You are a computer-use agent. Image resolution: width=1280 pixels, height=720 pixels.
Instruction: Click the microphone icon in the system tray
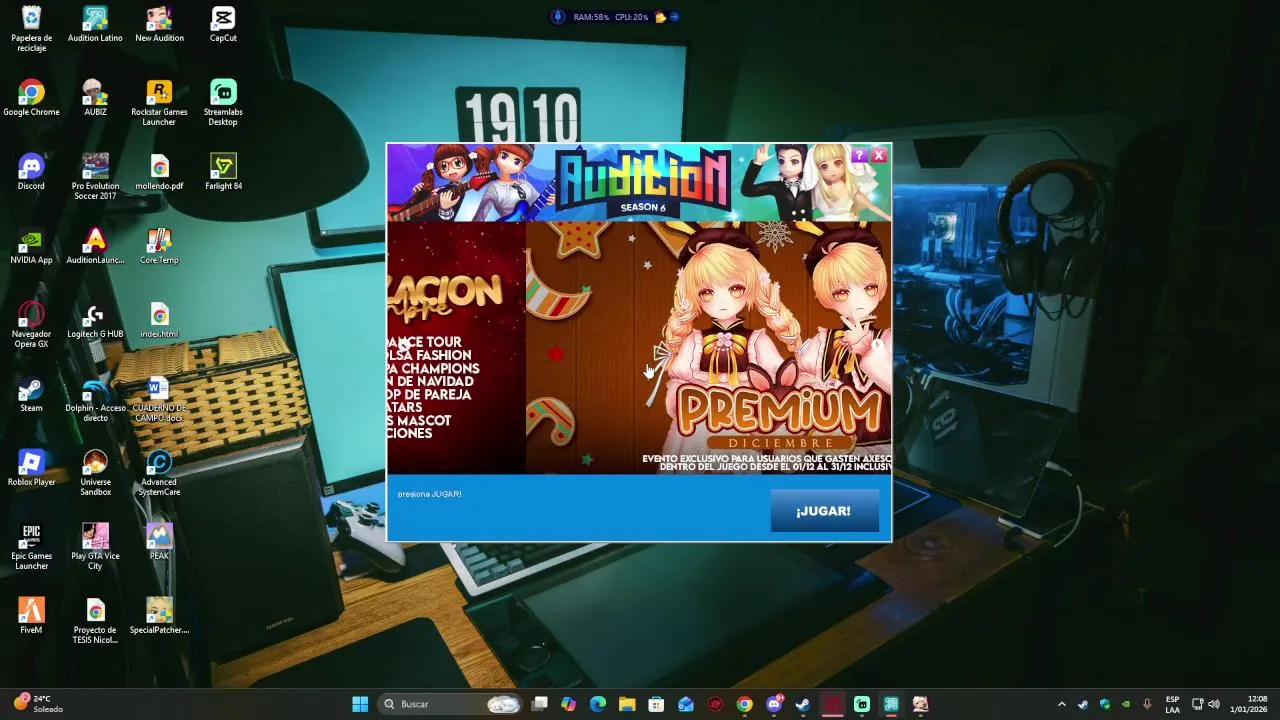(x=1147, y=704)
